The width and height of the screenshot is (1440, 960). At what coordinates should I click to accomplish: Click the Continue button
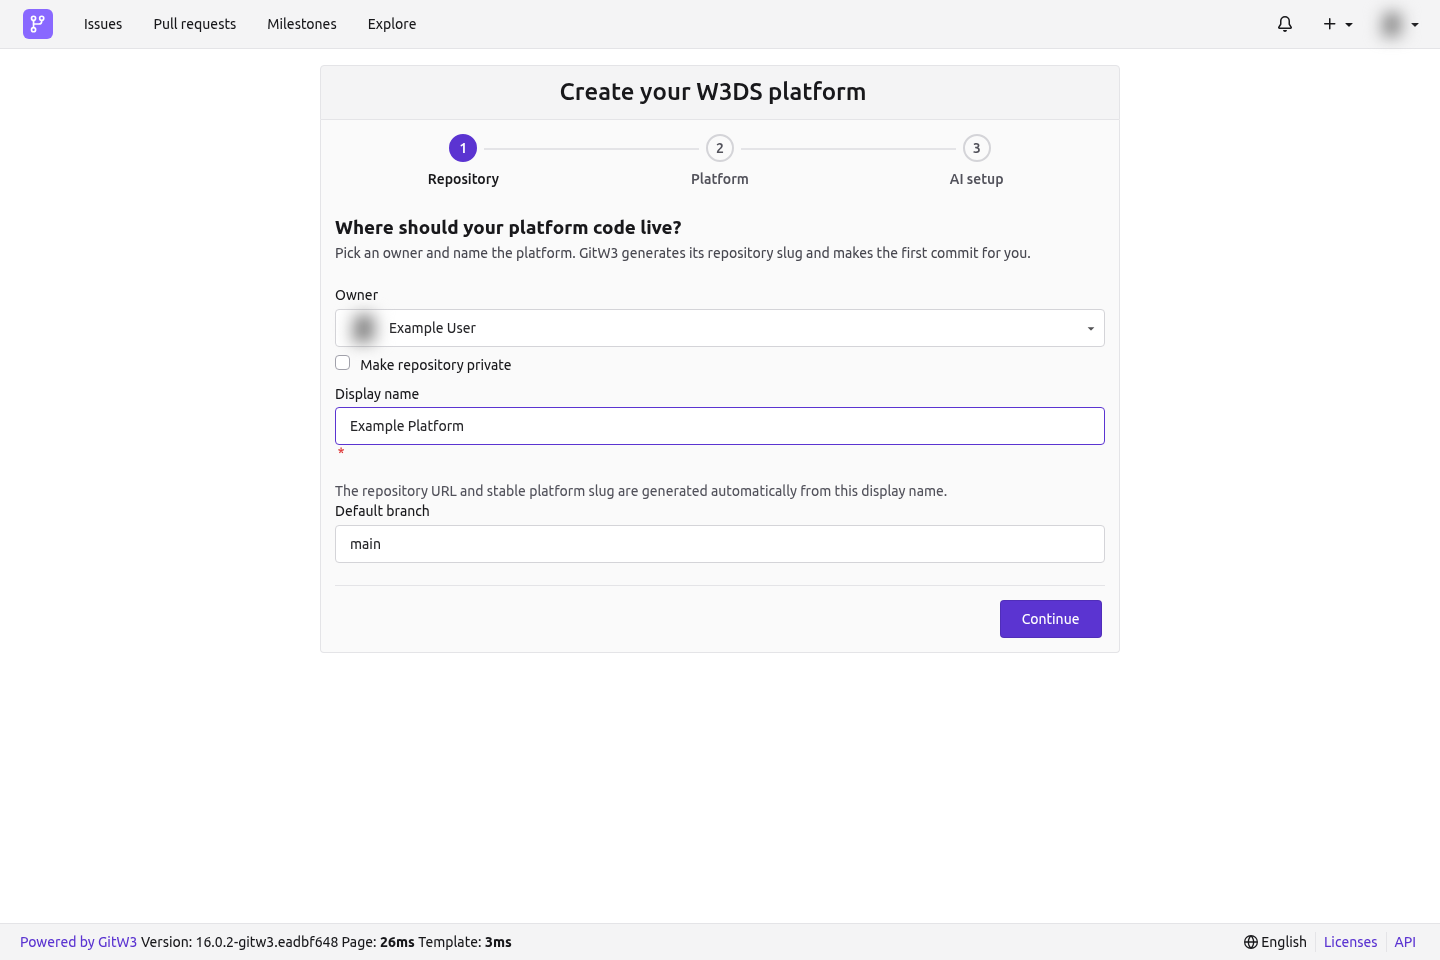tap(1051, 619)
